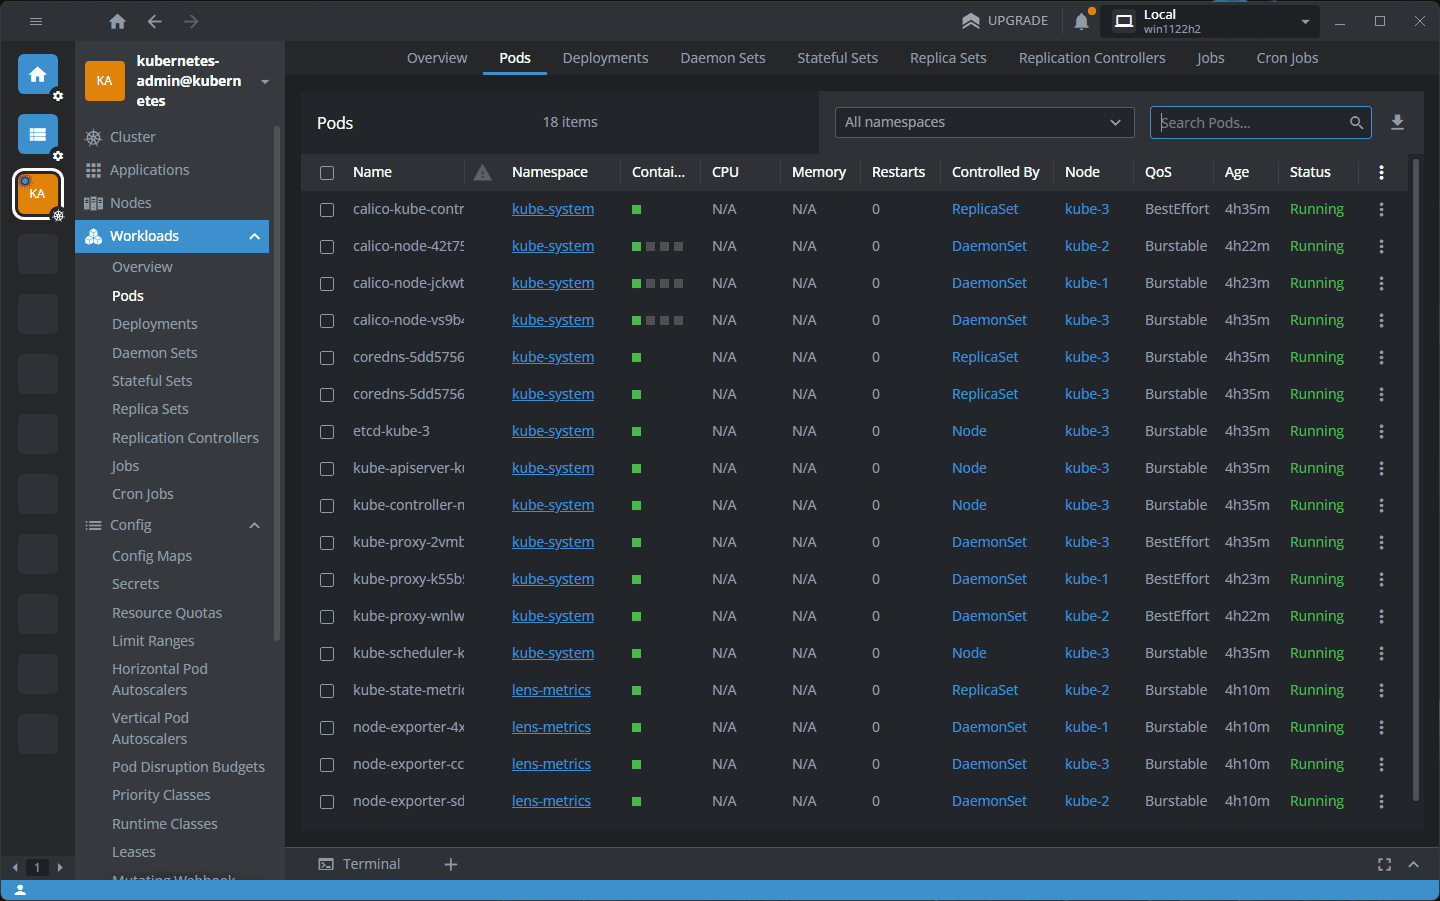Open the All namespaces dropdown
The image size is (1440, 901).
984,122
